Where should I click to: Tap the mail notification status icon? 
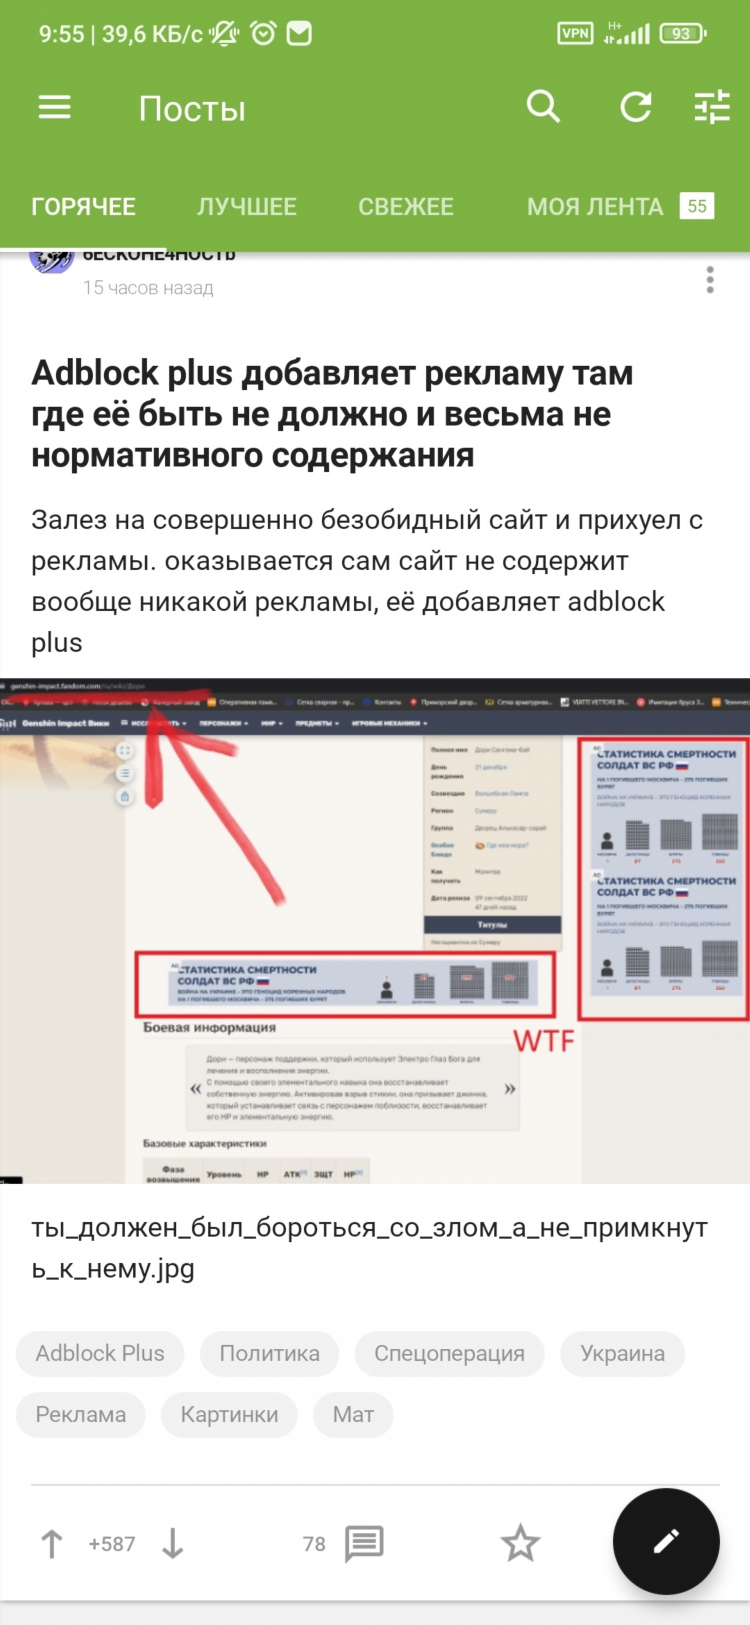tap(299, 34)
